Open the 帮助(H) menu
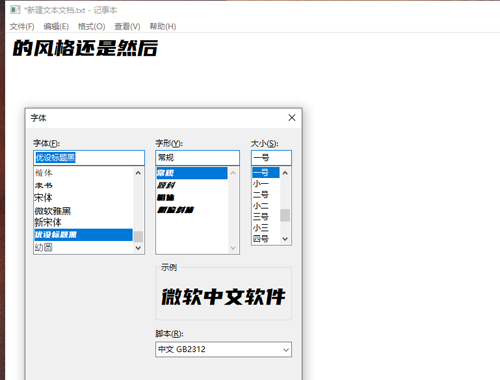Image resolution: width=500 pixels, height=380 pixels. (x=163, y=26)
